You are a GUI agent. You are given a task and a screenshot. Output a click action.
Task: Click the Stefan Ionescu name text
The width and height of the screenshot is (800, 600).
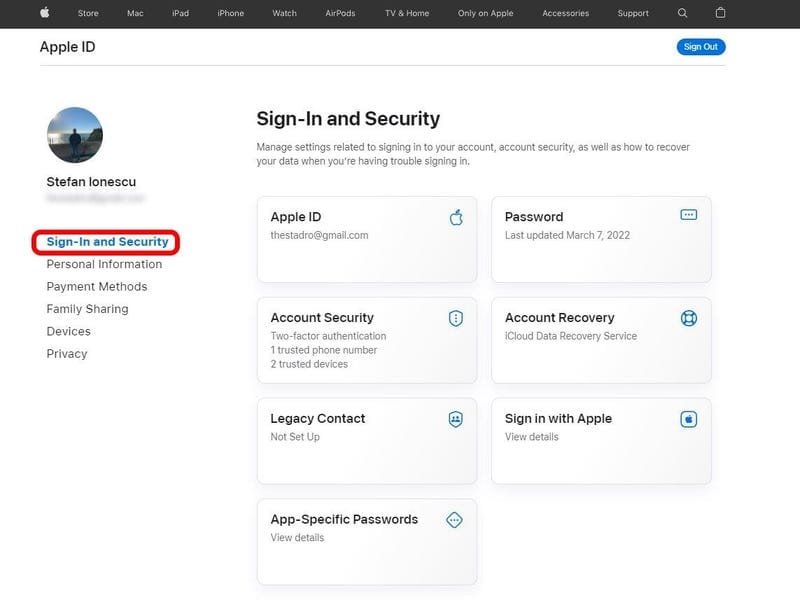pyautogui.click(x=91, y=182)
